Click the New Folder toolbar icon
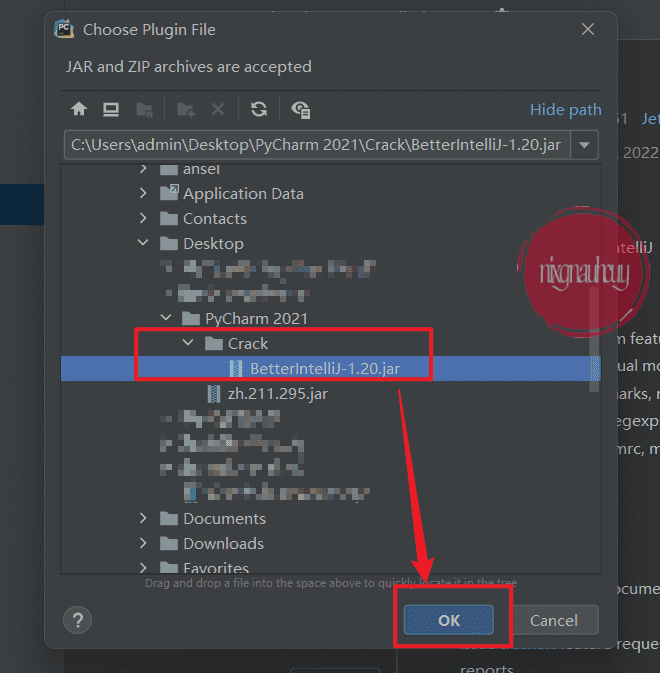Screen dimensions: 660x673 pos(186,110)
